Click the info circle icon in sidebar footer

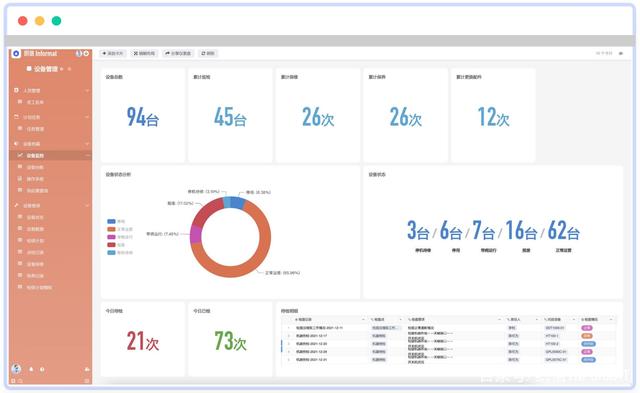(42, 369)
